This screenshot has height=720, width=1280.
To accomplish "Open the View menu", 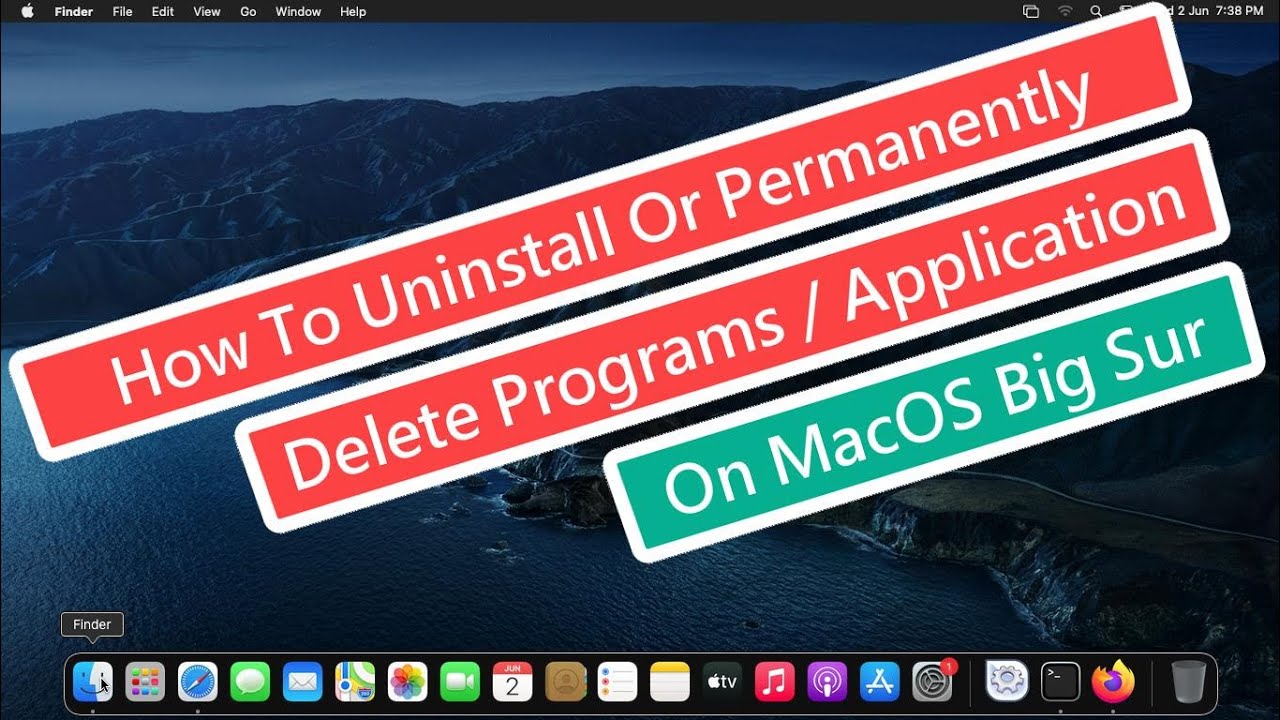I will pos(207,11).
